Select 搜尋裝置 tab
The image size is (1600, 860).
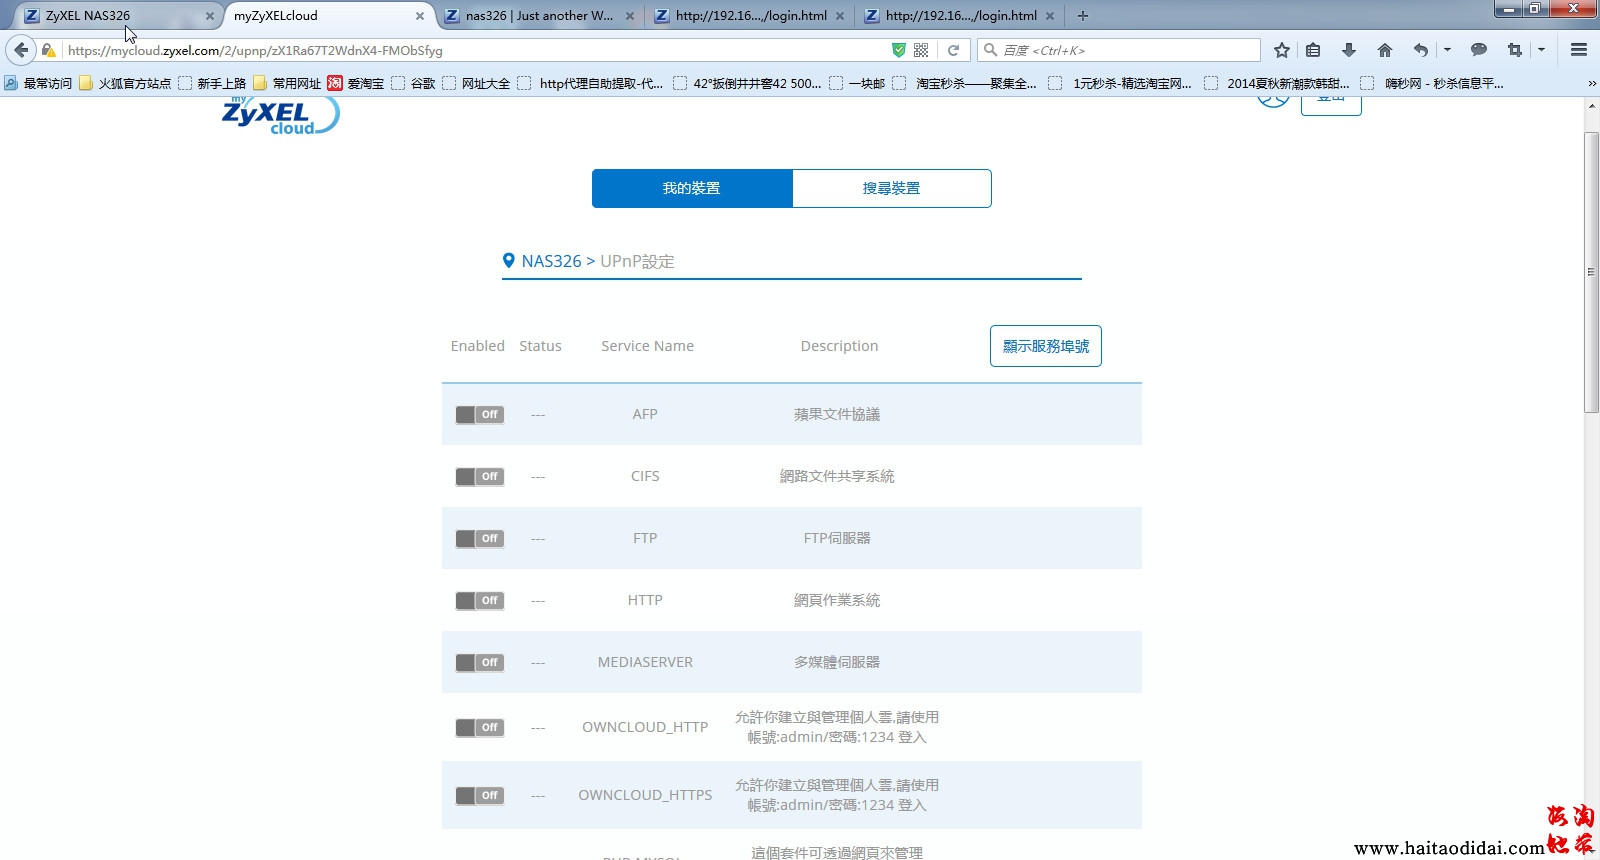[892, 188]
